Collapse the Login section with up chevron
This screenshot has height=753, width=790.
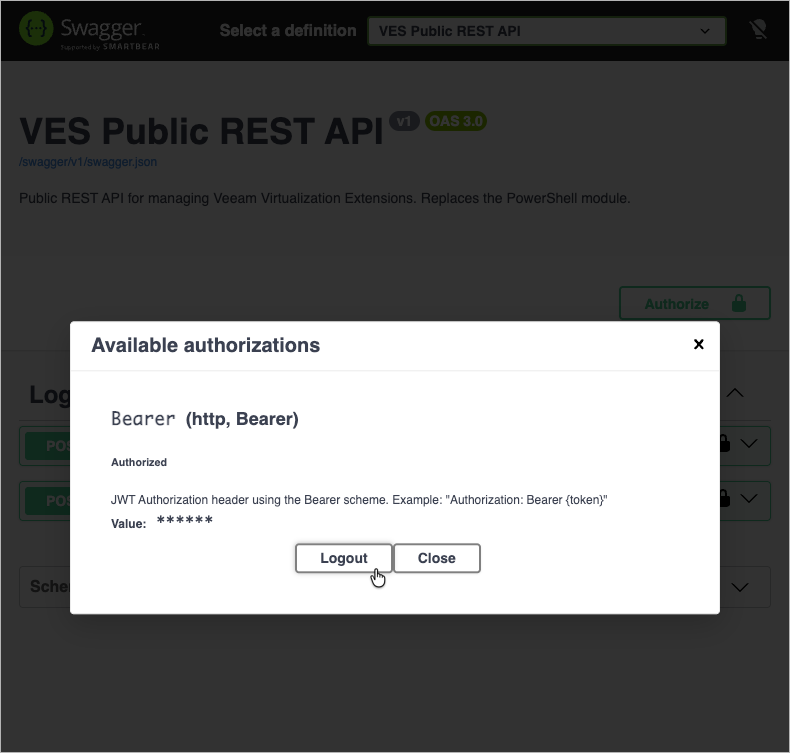point(736,393)
